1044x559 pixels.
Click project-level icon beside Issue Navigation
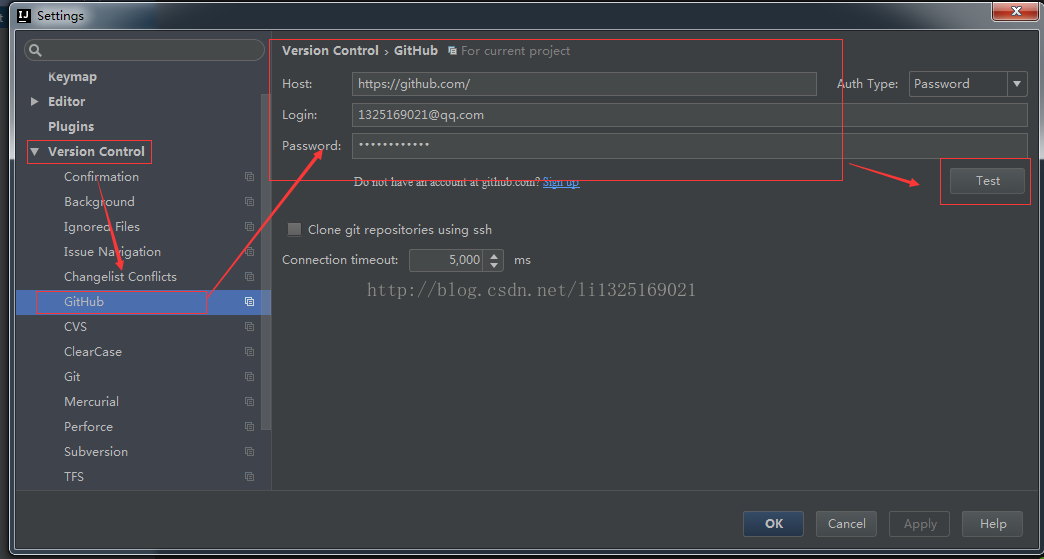tap(249, 252)
